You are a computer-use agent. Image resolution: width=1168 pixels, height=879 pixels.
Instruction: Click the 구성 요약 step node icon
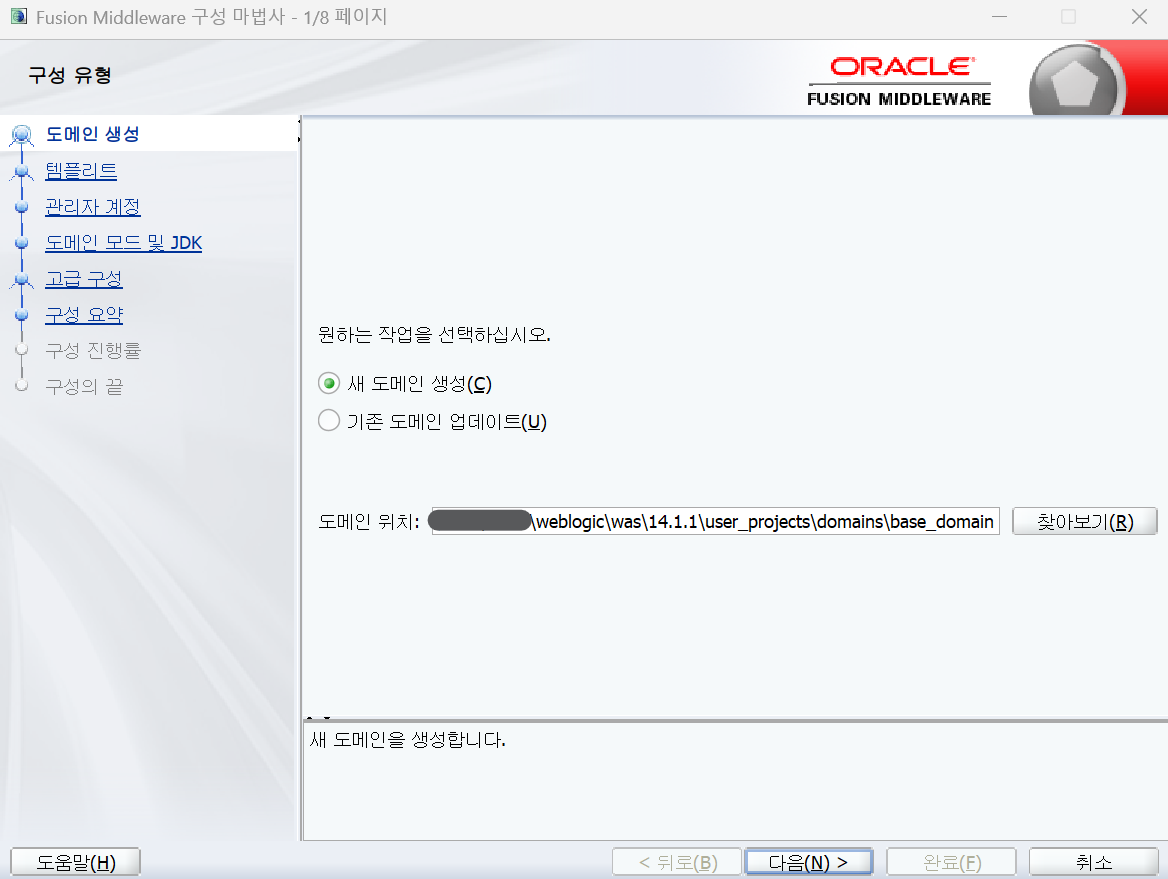pos(22,314)
